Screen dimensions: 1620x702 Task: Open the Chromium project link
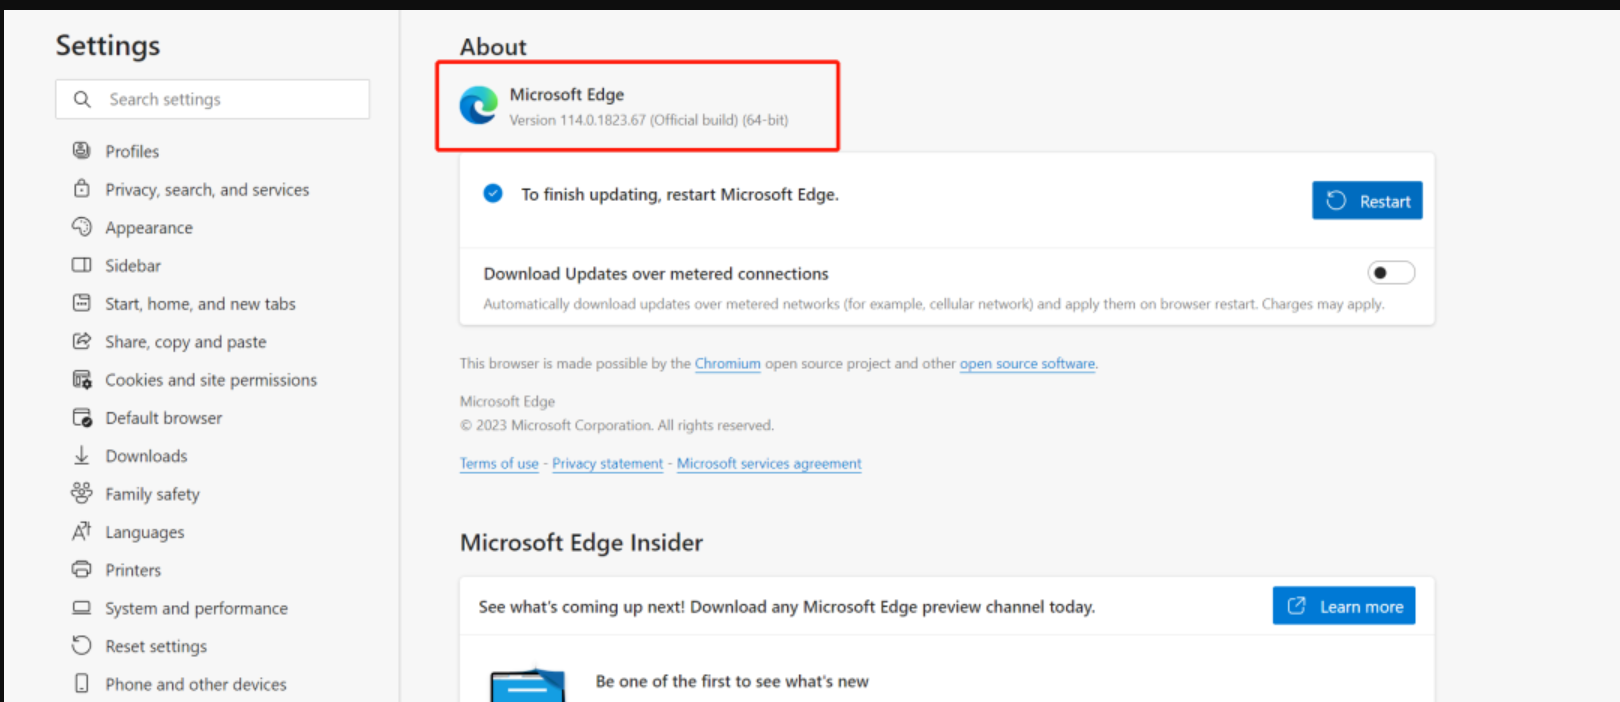(x=728, y=363)
